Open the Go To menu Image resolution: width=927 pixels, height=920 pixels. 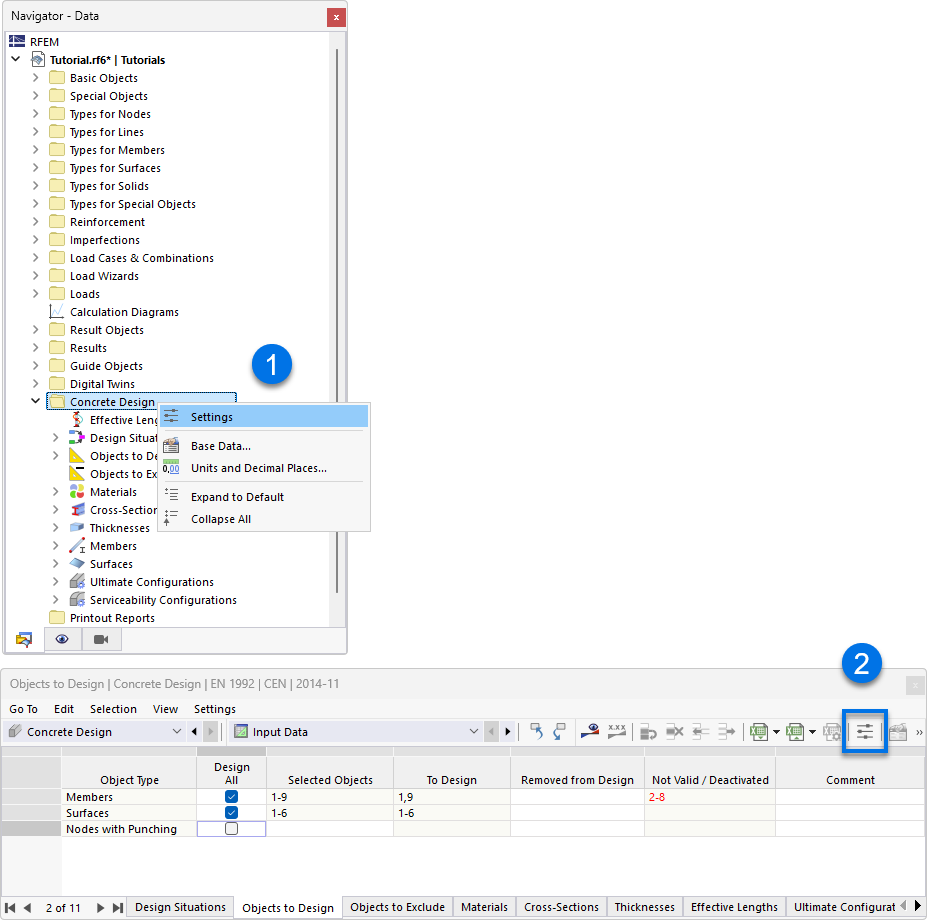coord(24,709)
